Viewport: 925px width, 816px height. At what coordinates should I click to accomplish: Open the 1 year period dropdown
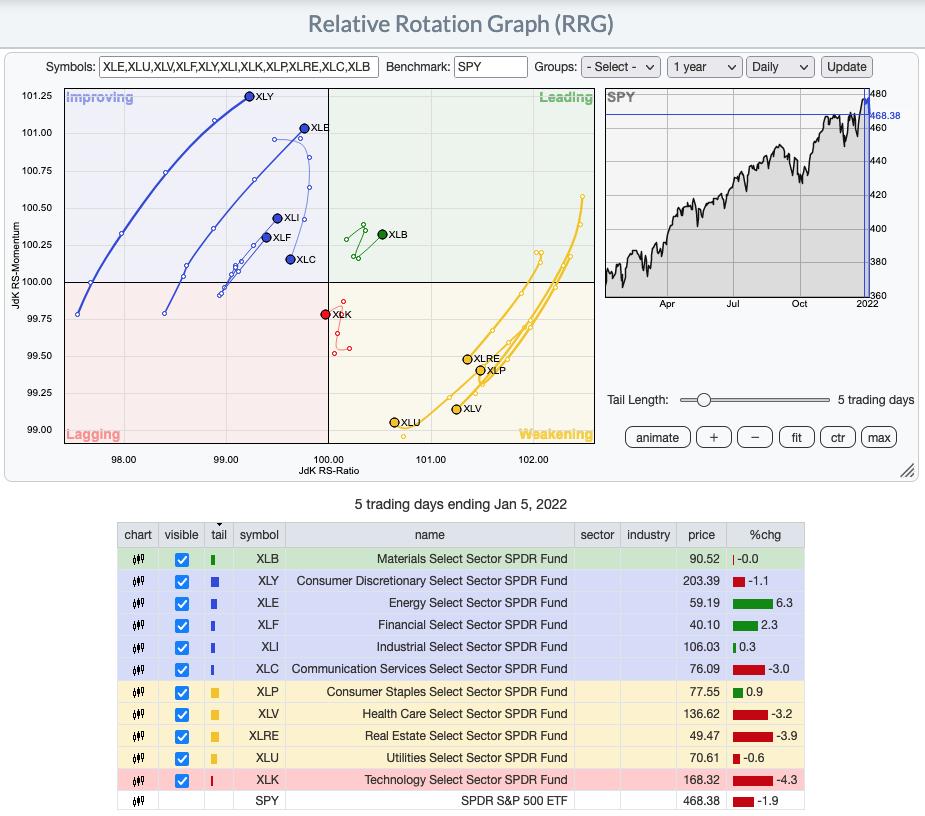[x=704, y=67]
